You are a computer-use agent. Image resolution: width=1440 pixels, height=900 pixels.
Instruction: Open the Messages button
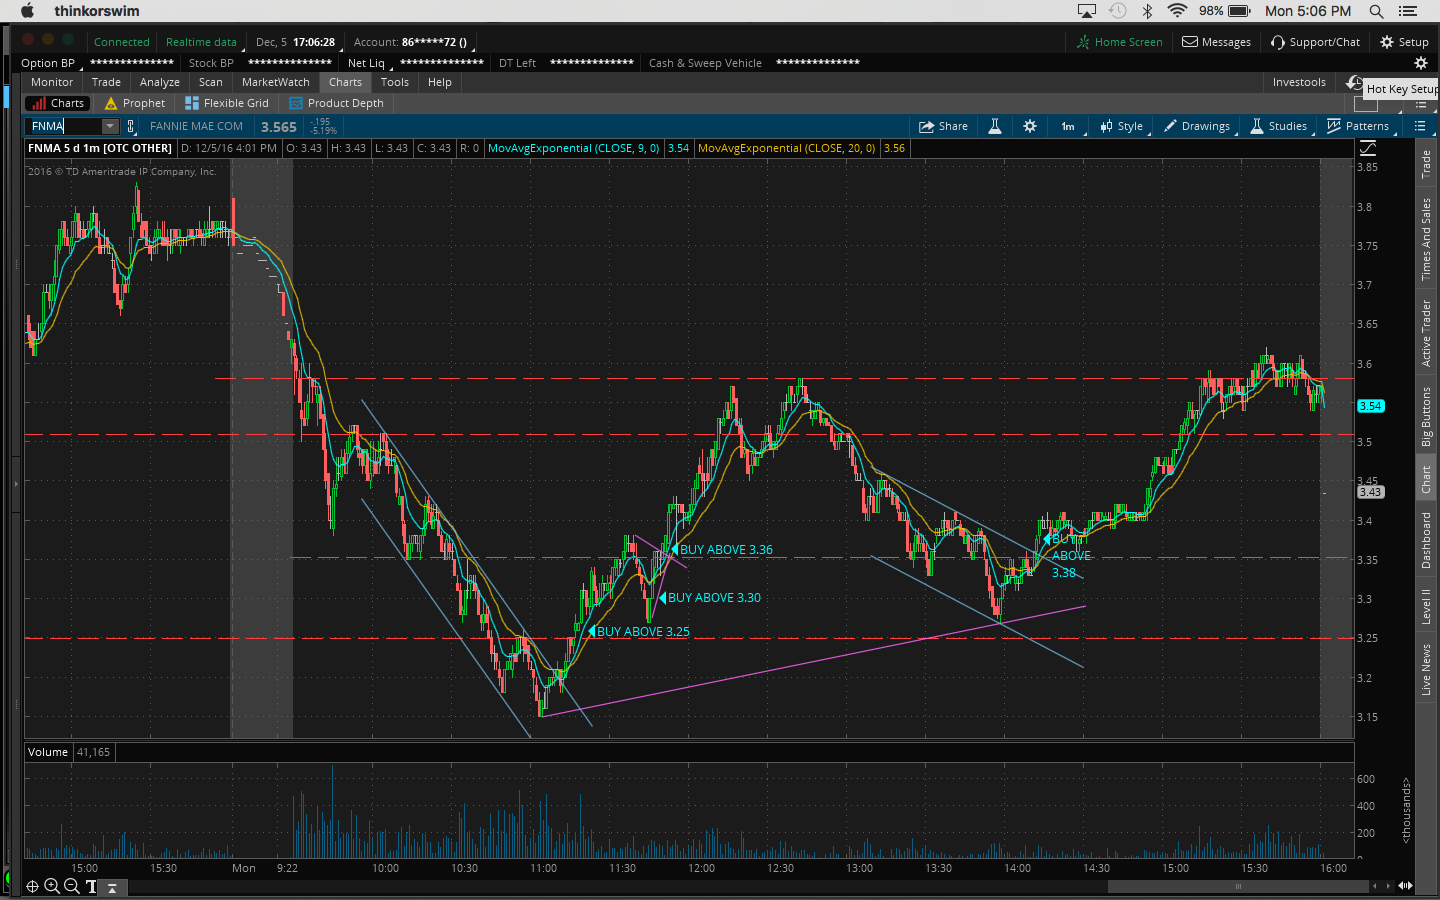tap(1216, 42)
